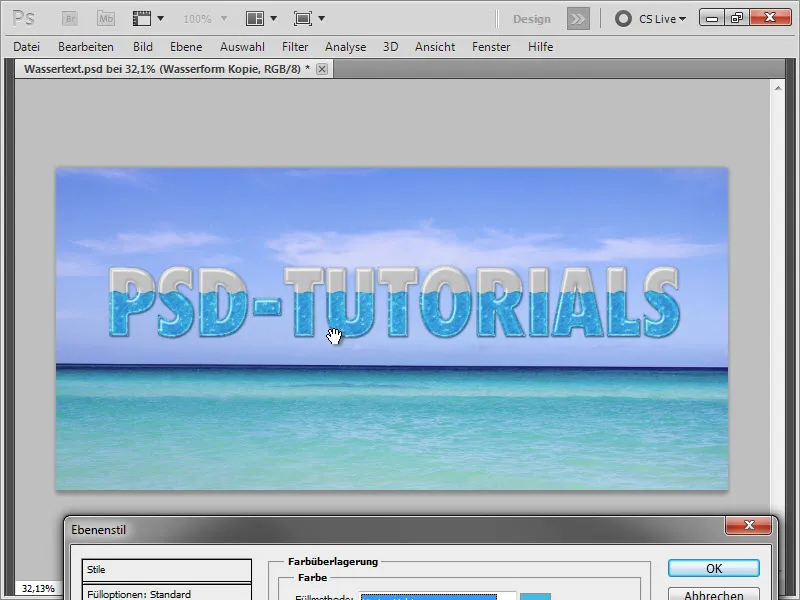Launch Adobe Bridge via Br icon
Image resolution: width=800 pixels, height=600 pixels.
[x=70, y=19]
